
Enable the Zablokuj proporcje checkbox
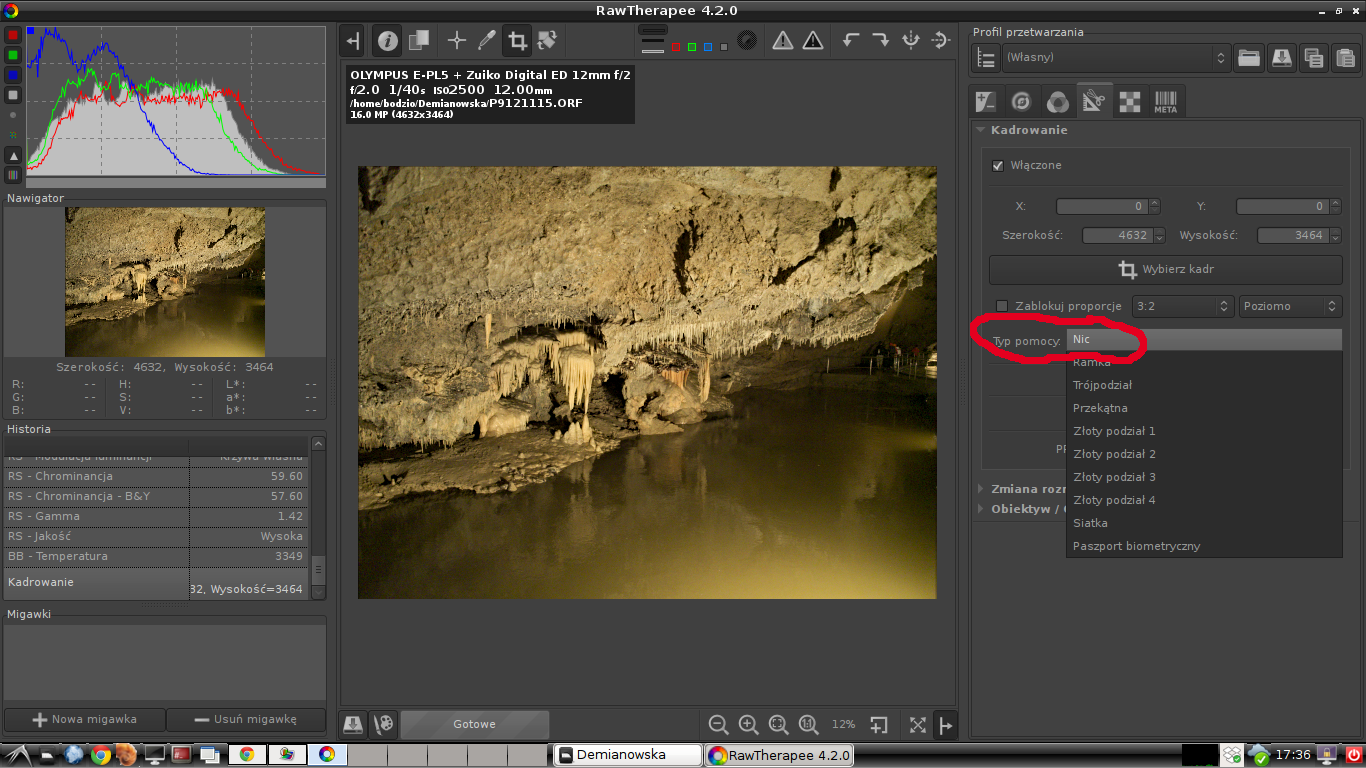pos(1002,306)
